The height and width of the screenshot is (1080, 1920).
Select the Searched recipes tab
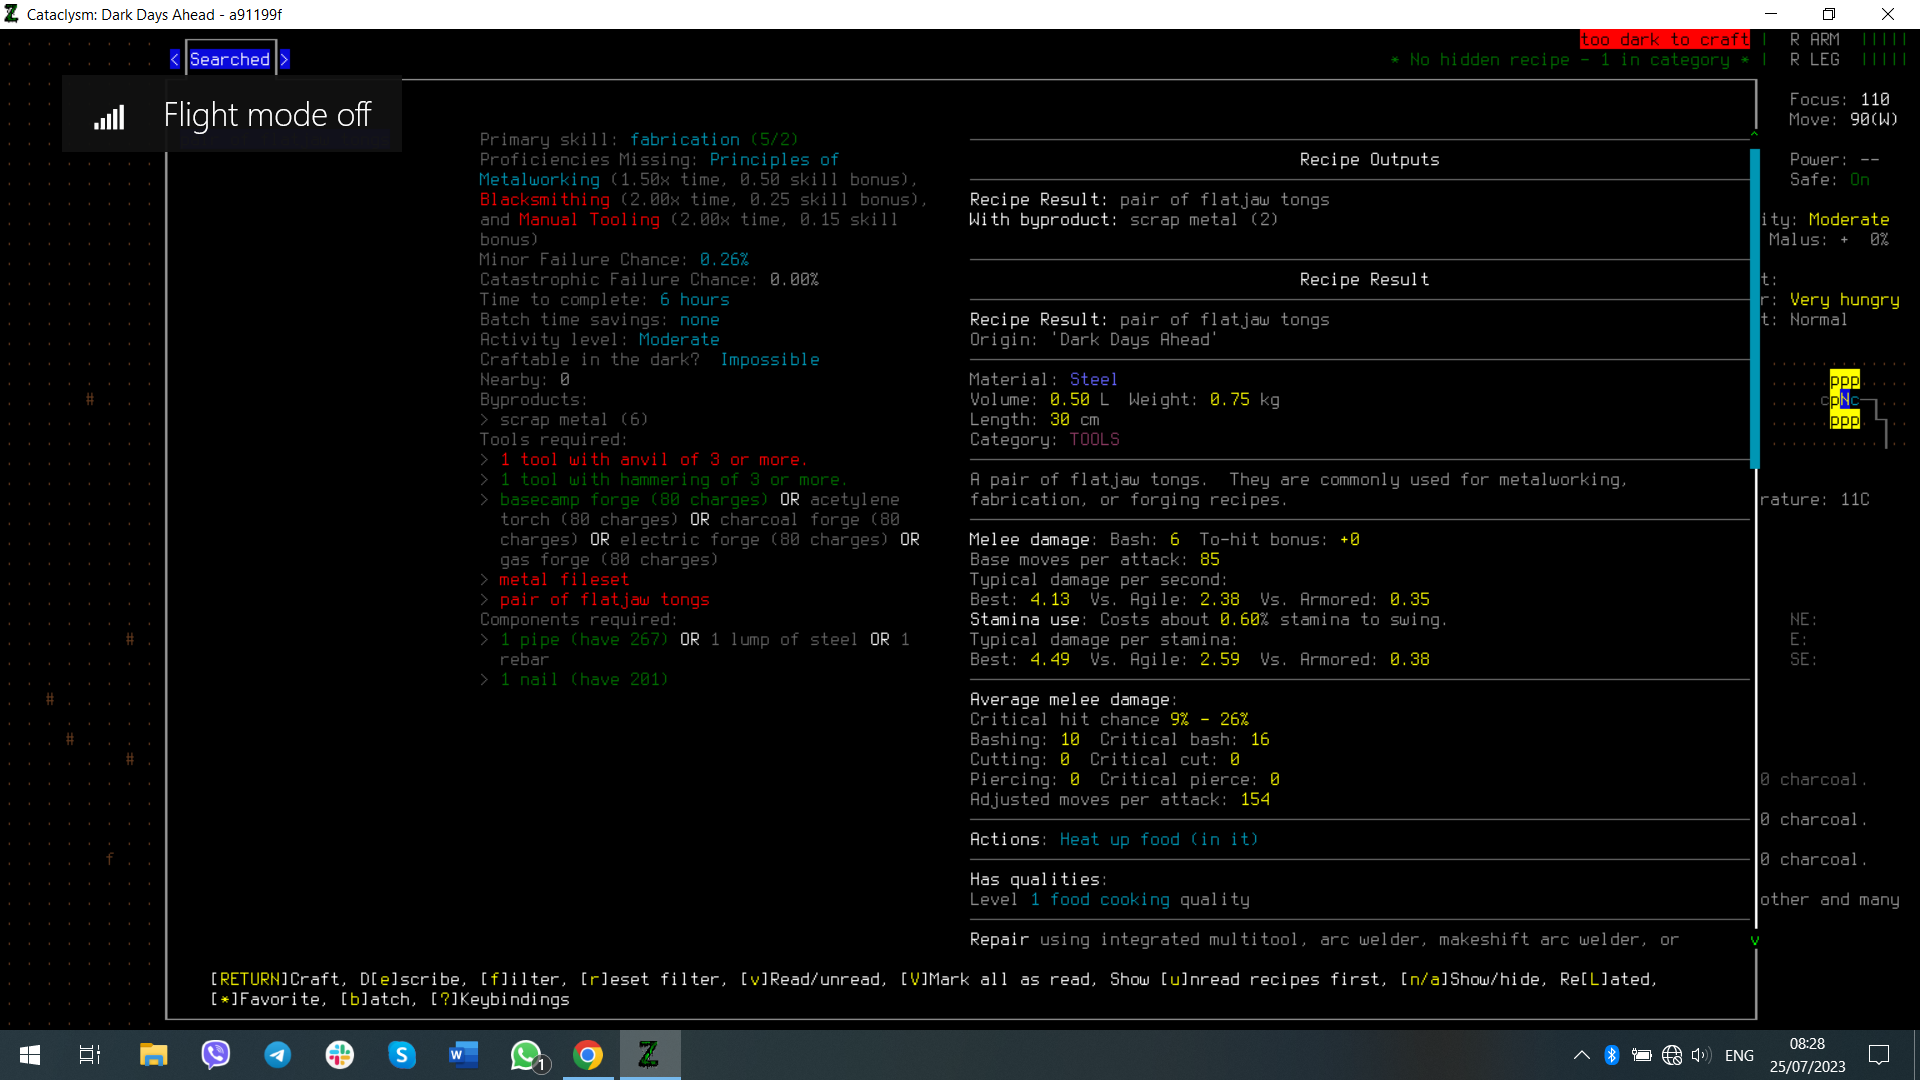point(230,60)
